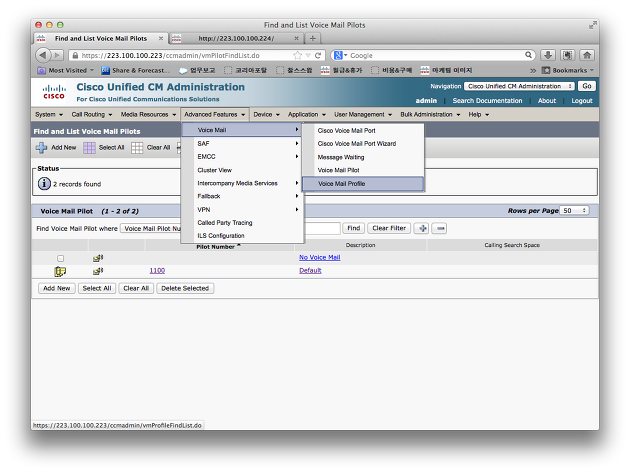Image resolution: width=630 pixels, height=473 pixels.
Task: Open the search engine selector dropdown
Action: point(341,55)
